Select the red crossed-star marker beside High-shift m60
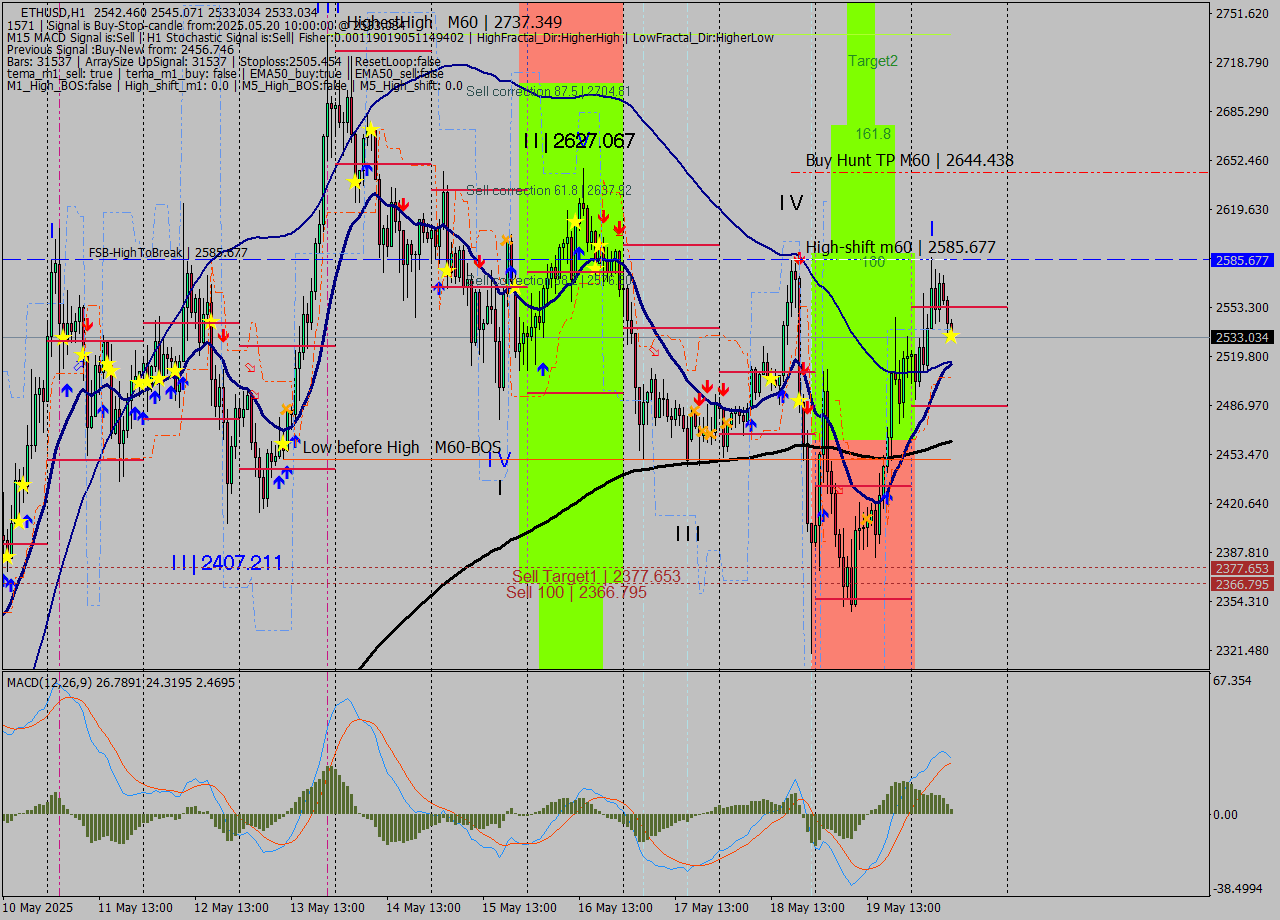 tap(800, 258)
